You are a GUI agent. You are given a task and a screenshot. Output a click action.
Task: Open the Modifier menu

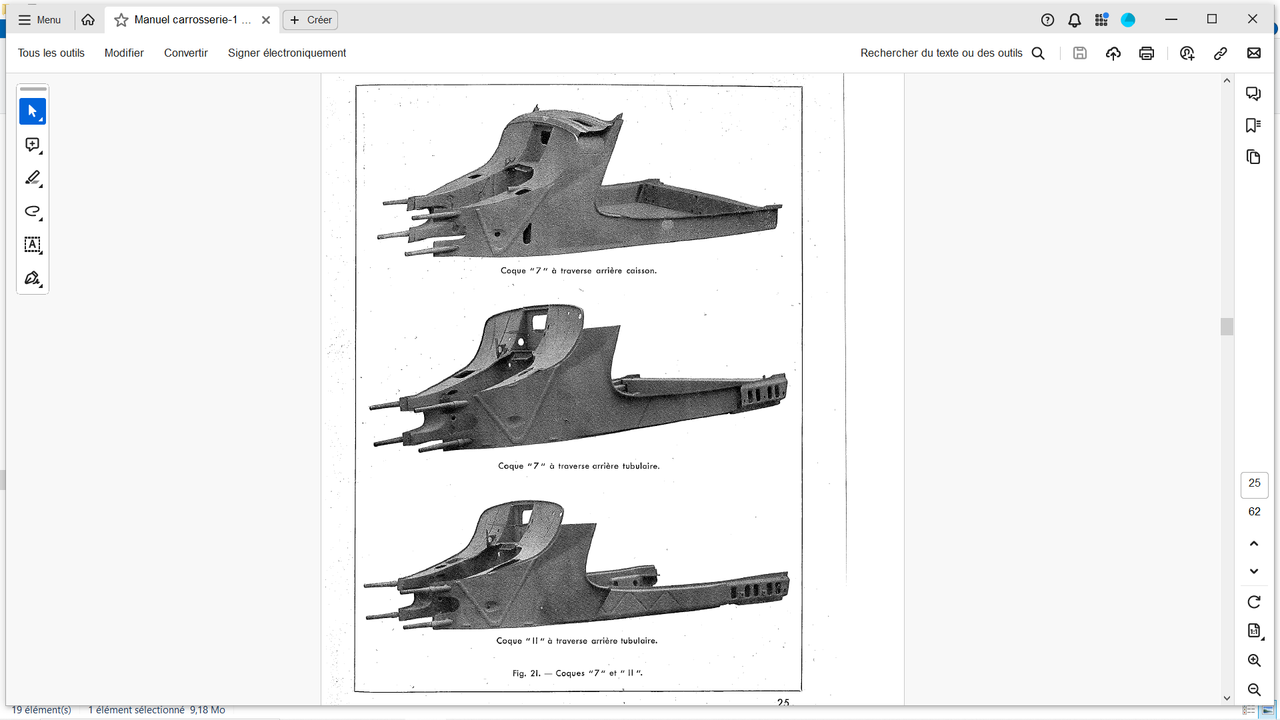124,53
